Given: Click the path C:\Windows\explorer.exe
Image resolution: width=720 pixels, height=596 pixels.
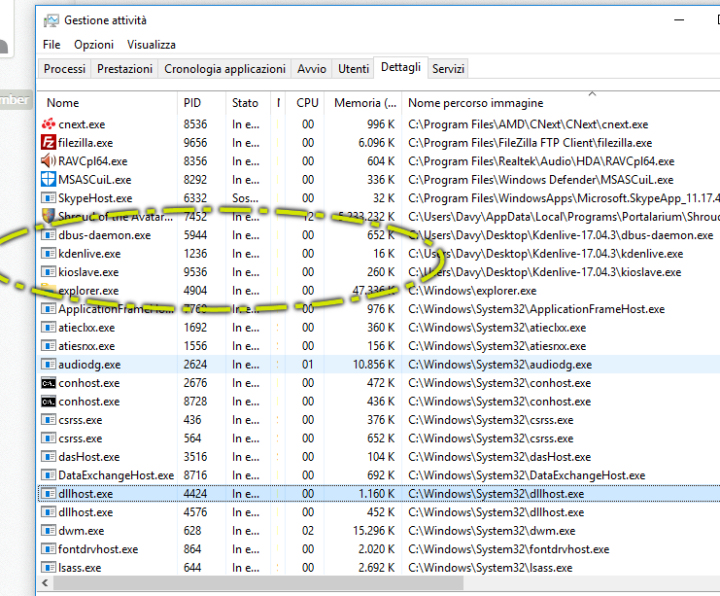Looking at the screenshot, I should (472, 291).
